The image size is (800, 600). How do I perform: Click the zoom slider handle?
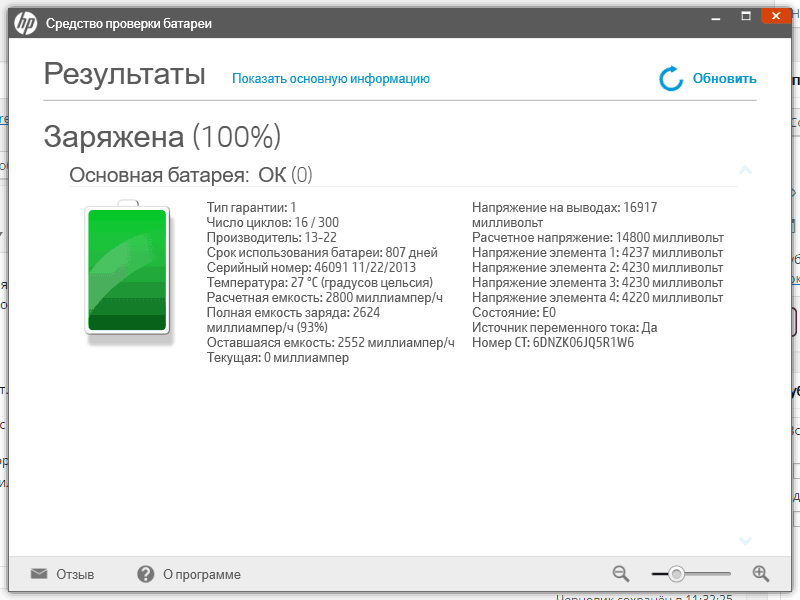pos(677,574)
